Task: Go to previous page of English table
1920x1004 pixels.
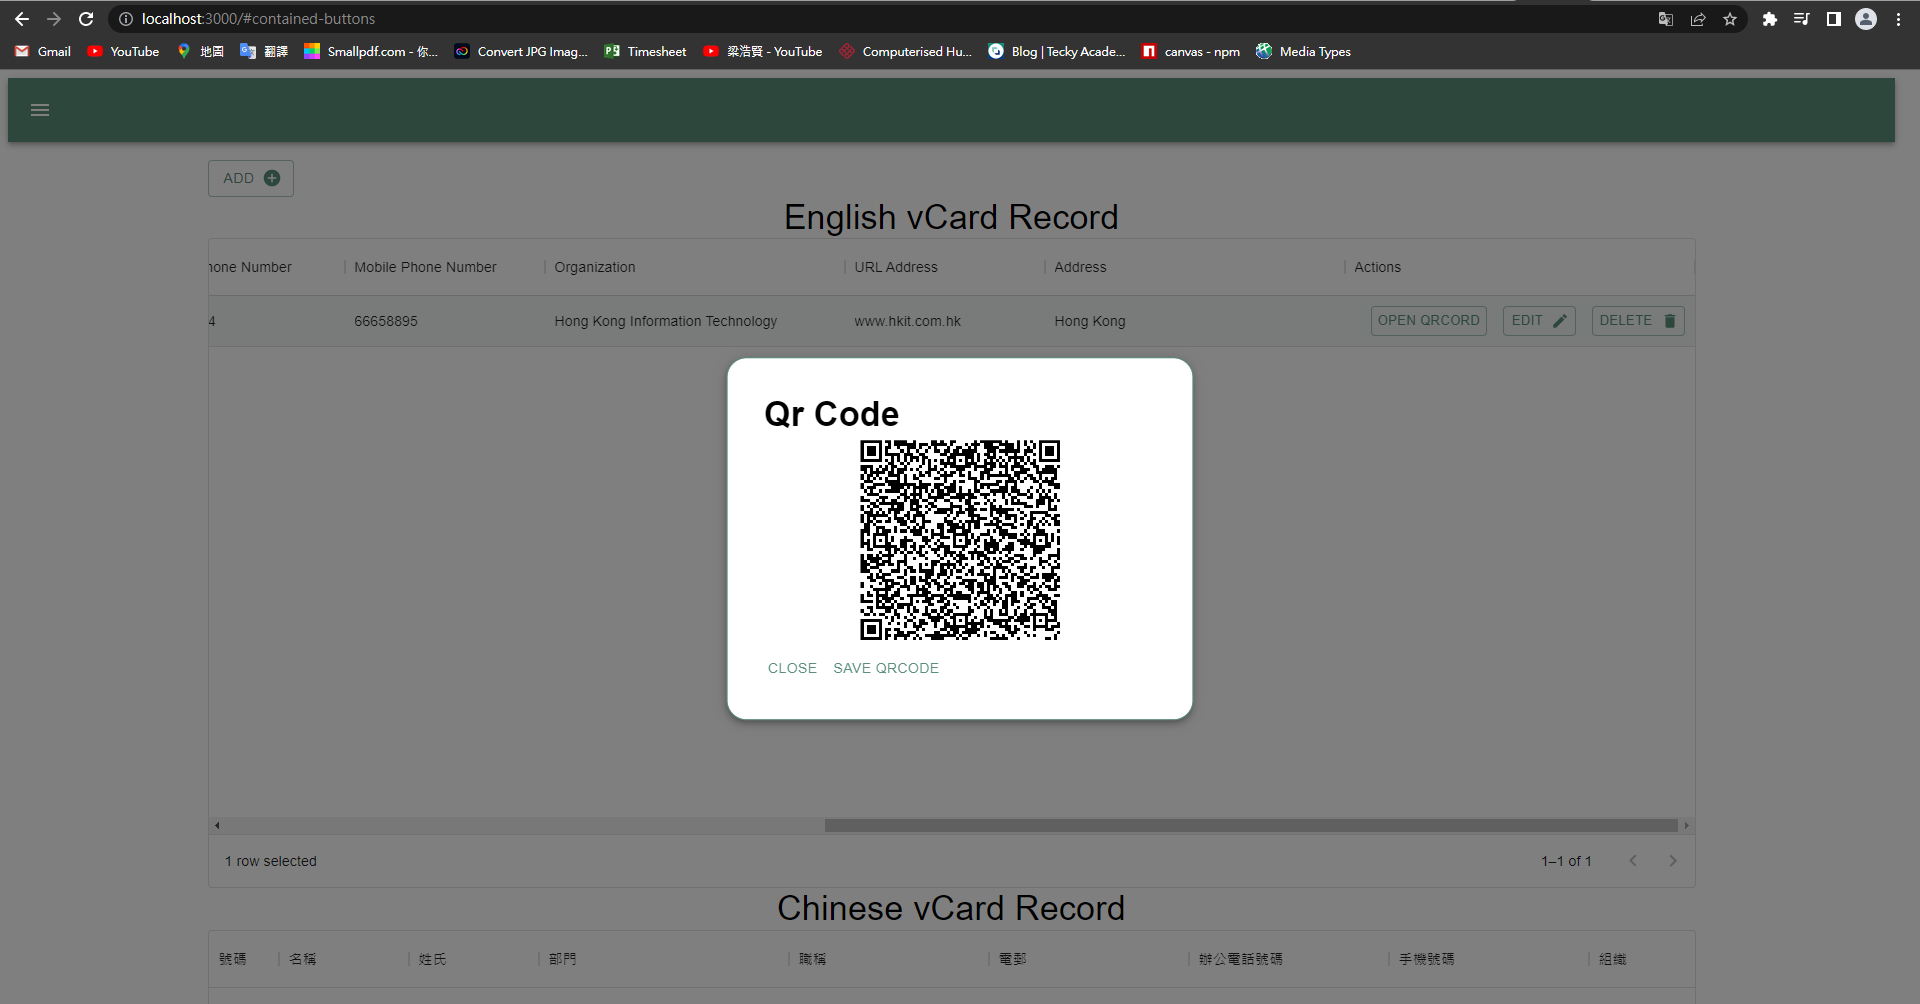Action: 1633,861
